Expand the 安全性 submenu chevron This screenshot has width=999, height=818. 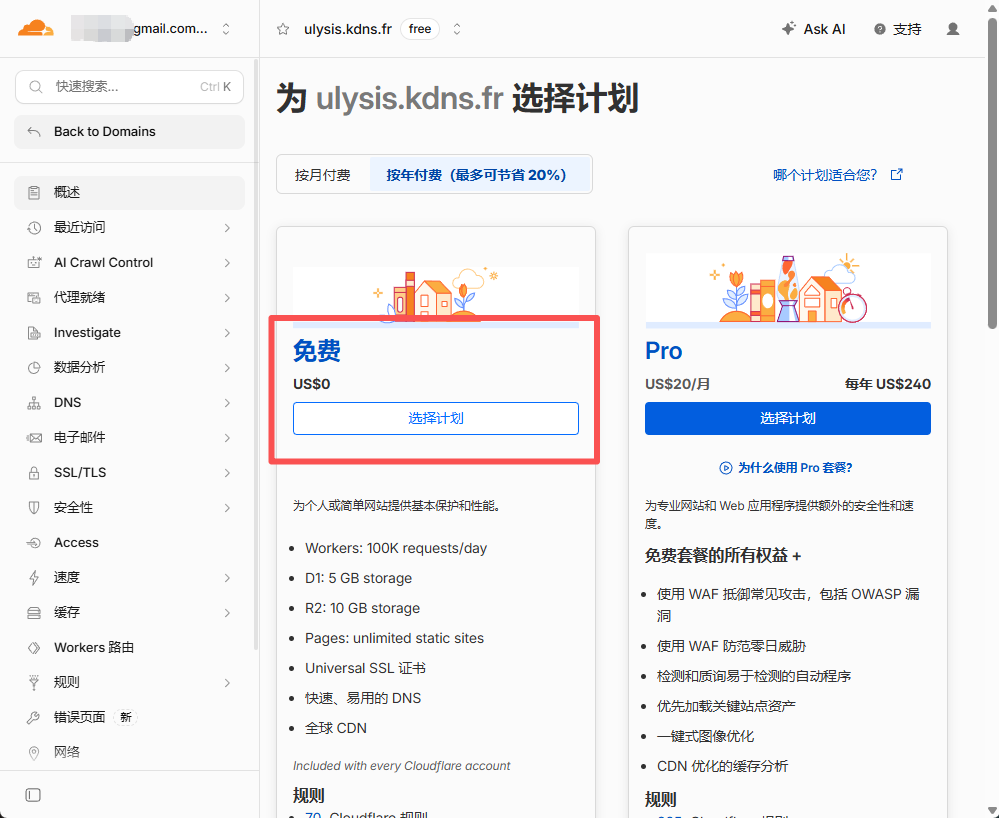pyautogui.click(x=227, y=508)
